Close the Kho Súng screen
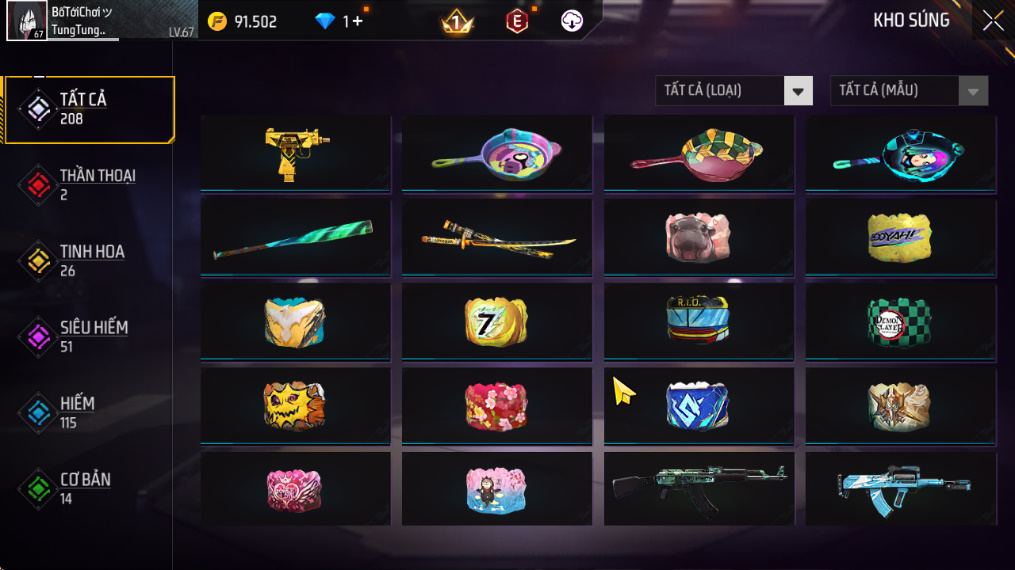Viewport: 1015px width, 570px height. [993, 21]
